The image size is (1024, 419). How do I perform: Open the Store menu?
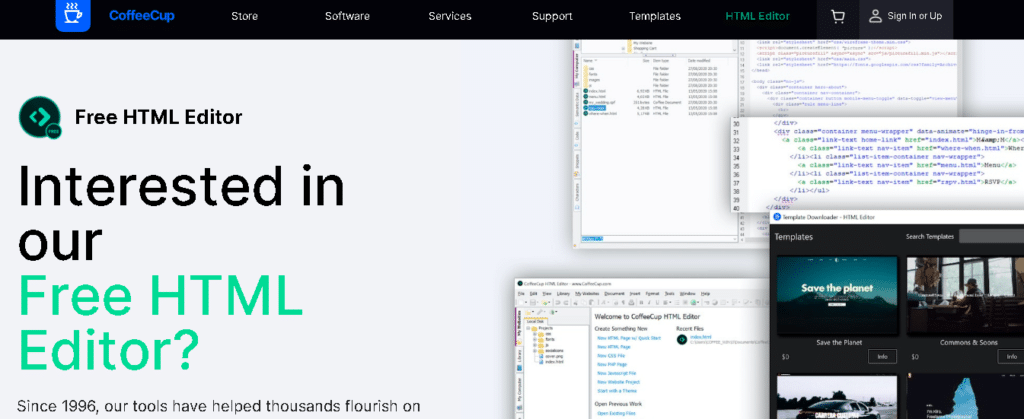244,16
